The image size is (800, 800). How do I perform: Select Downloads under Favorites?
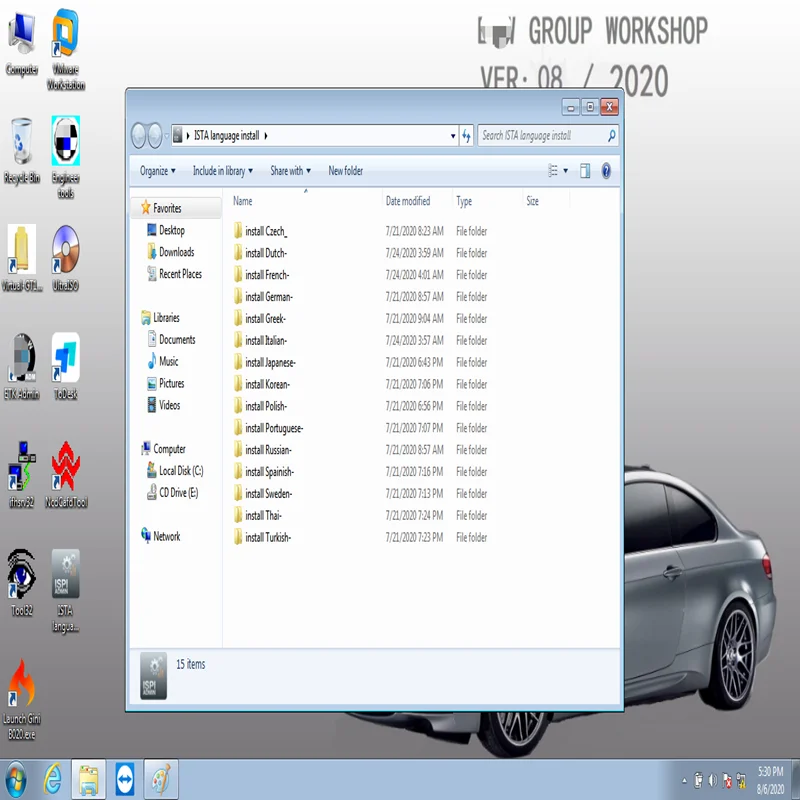tap(176, 252)
